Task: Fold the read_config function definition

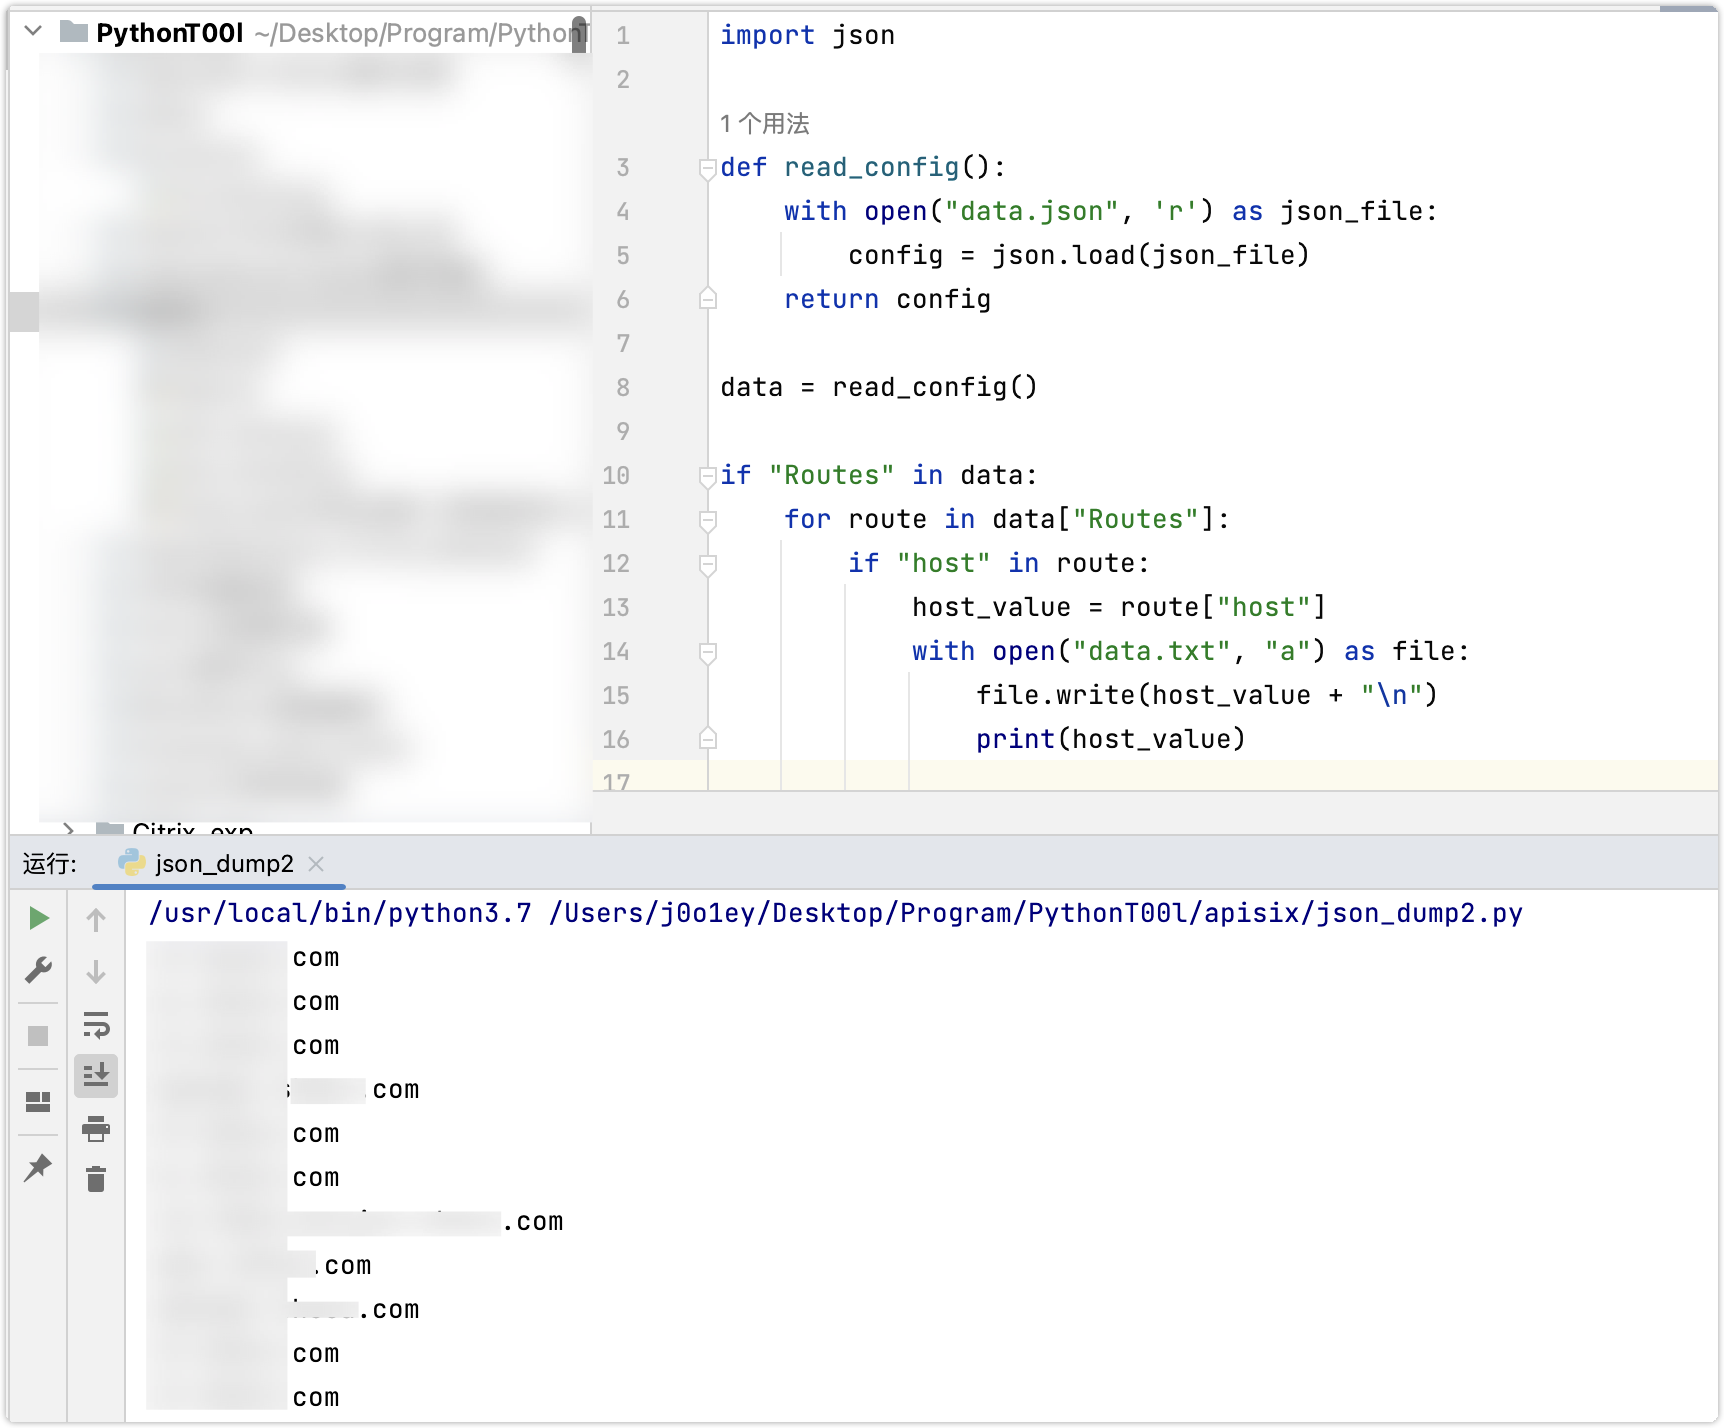Action: click(x=708, y=168)
